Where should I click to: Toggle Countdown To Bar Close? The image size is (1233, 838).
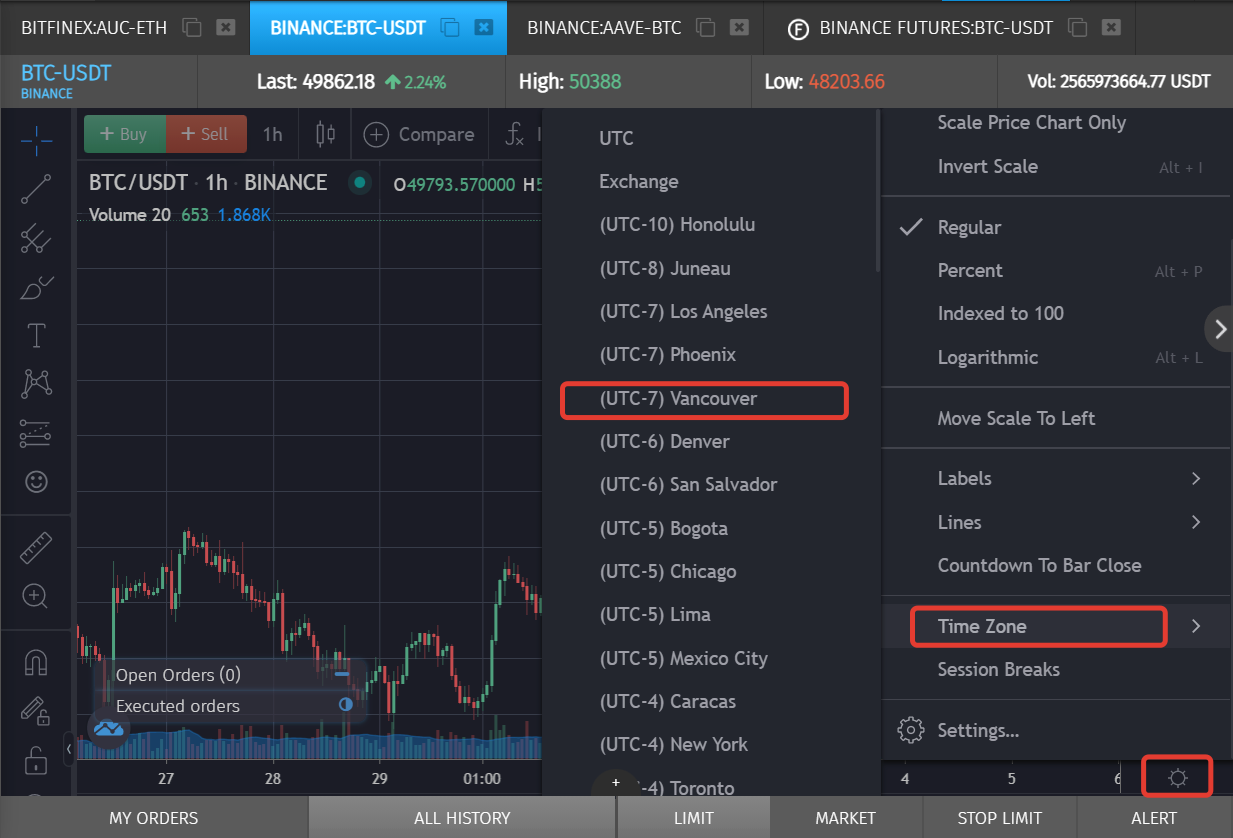click(x=1055, y=565)
